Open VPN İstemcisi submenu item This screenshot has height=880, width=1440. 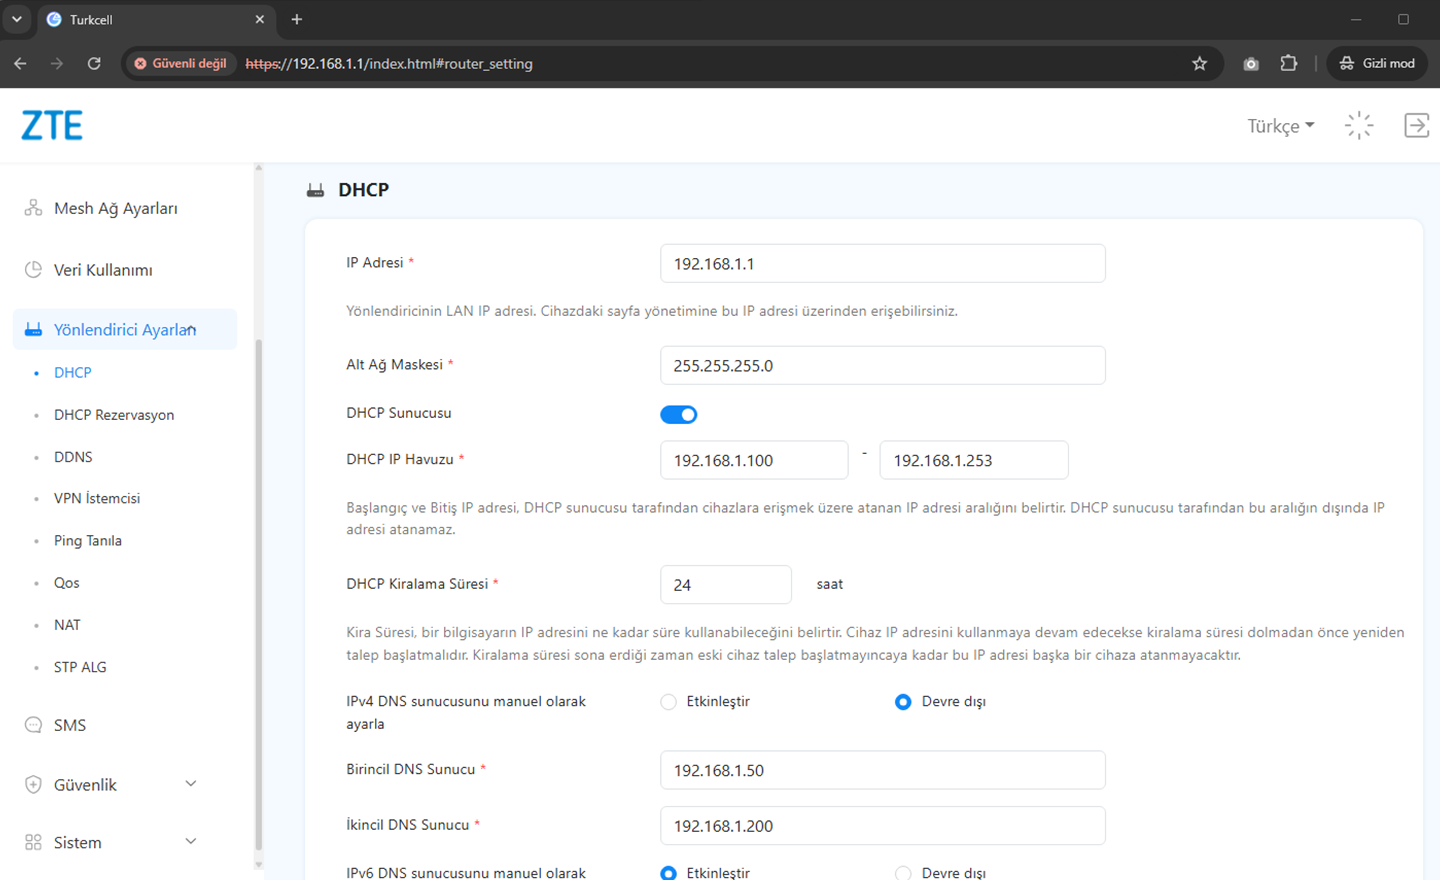coord(97,498)
